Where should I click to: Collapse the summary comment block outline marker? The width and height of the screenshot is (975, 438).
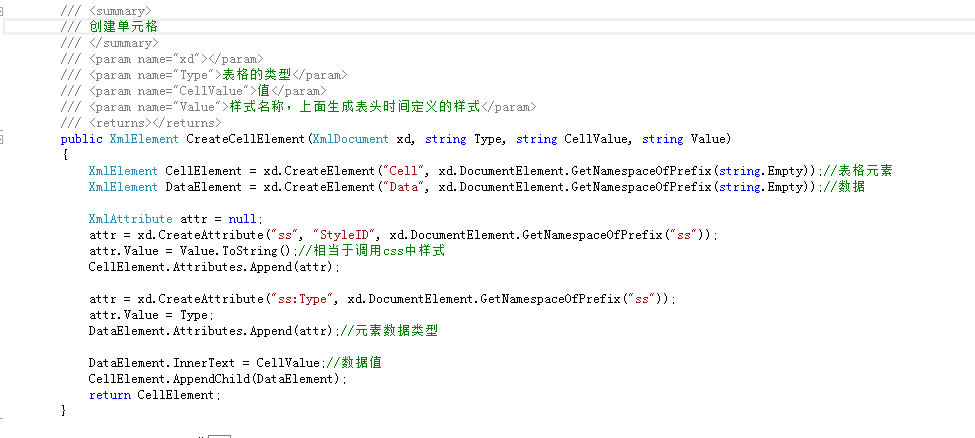pos(1,11)
